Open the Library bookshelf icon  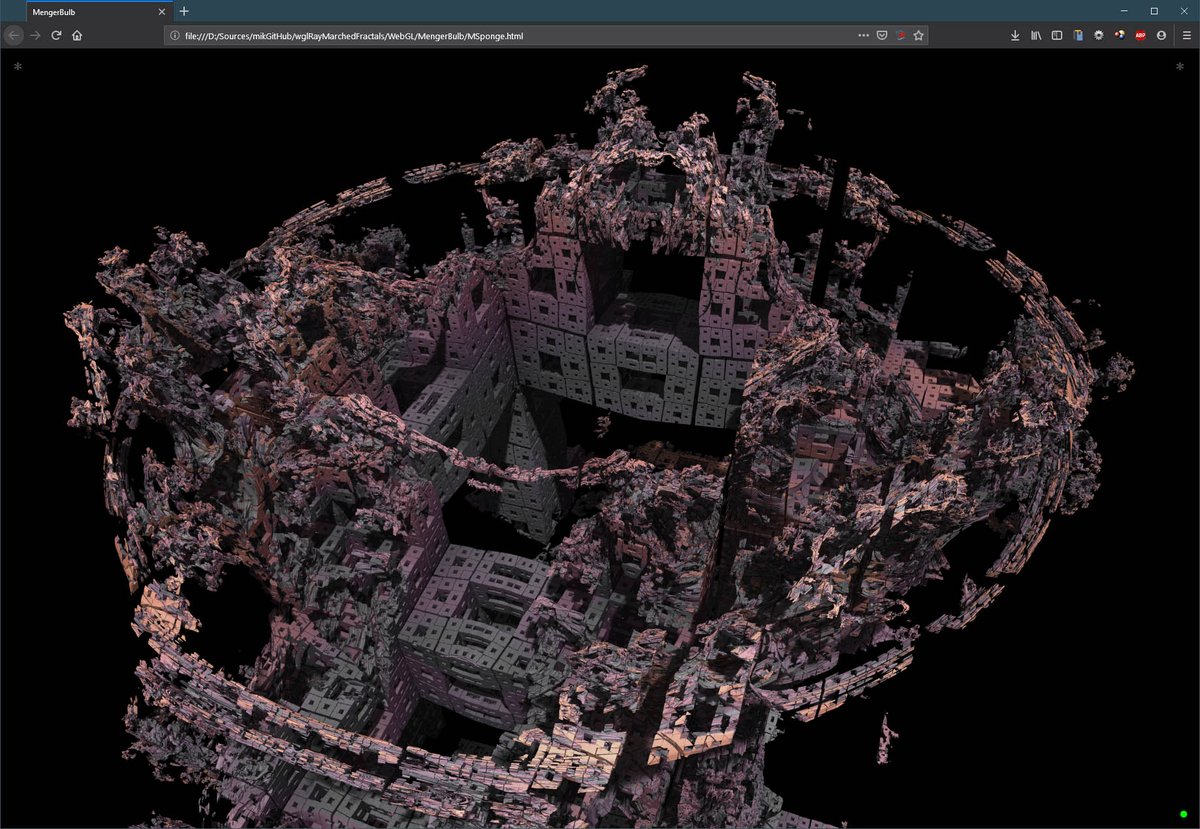1037,35
